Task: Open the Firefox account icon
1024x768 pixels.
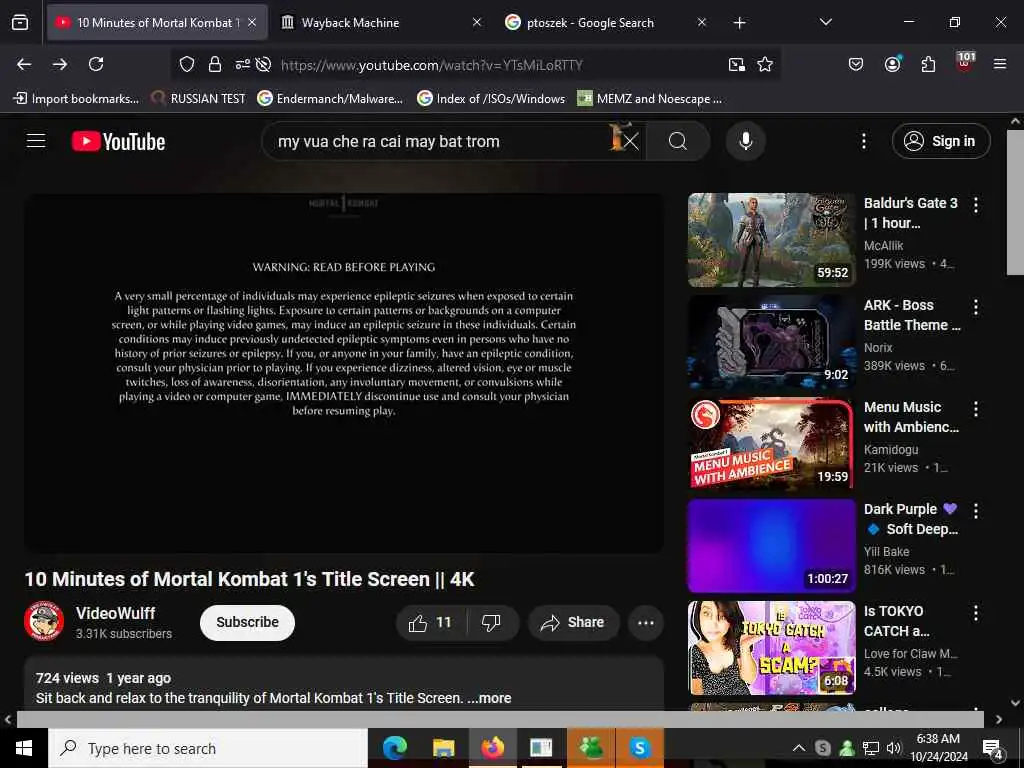Action: pos(892,63)
